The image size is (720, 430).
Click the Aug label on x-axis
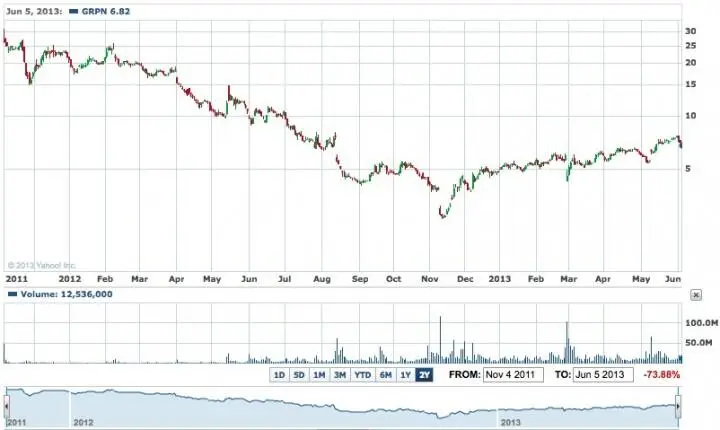pos(322,279)
